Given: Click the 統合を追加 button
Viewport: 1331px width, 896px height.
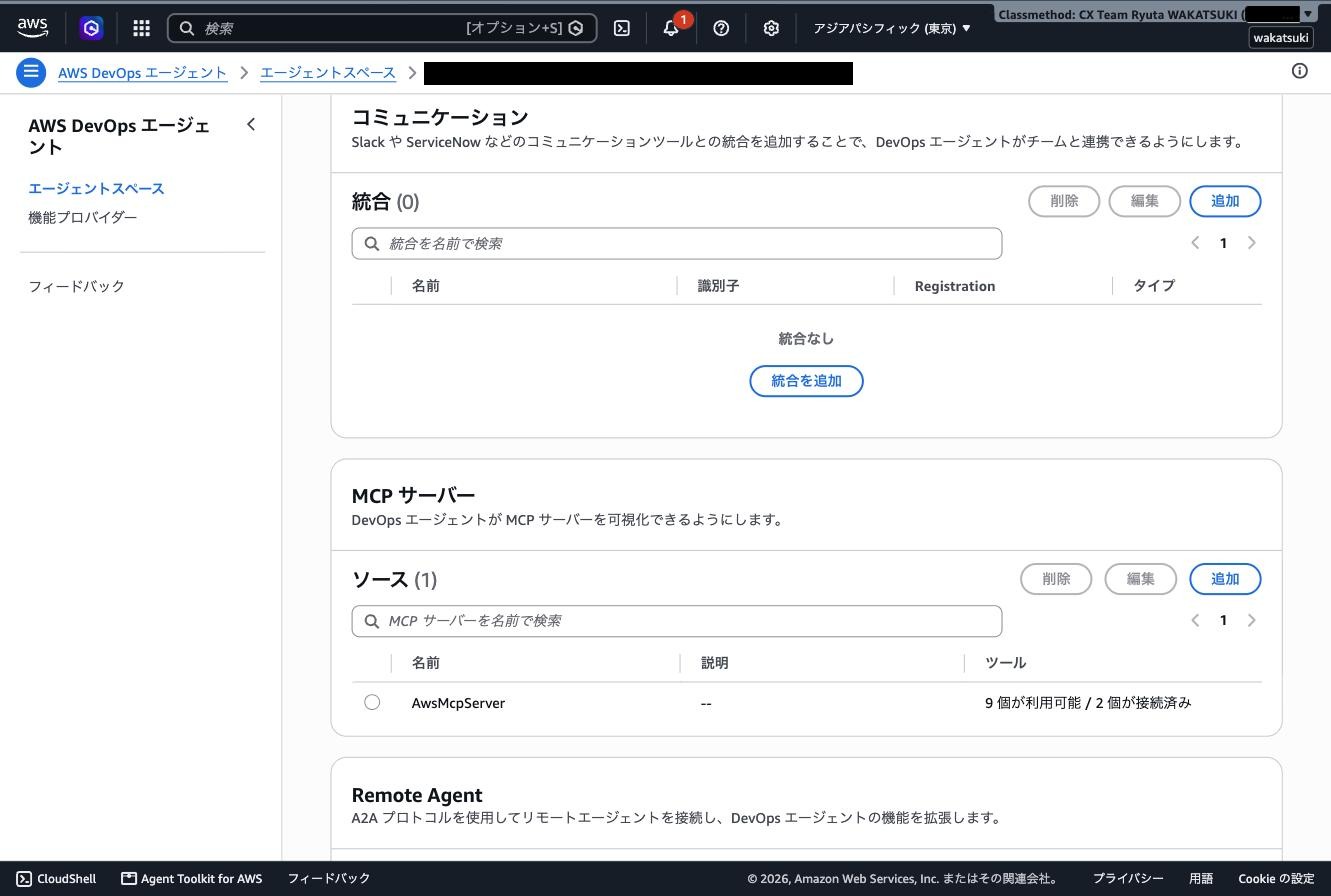Looking at the screenshot, I should 806,381.
